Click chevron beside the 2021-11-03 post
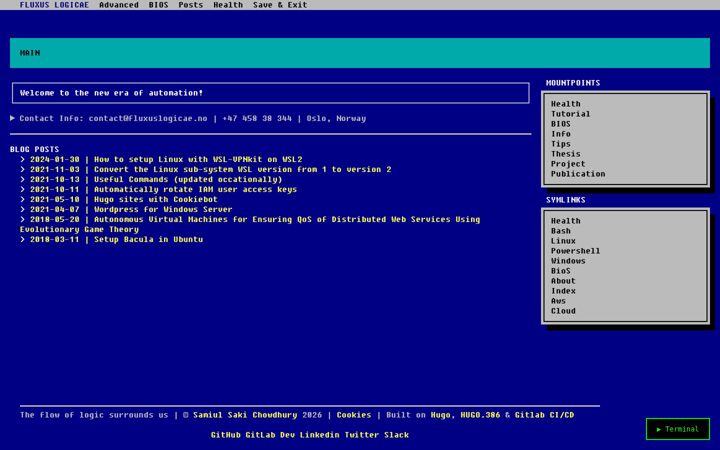Screen dimensions: 720x450 (22, 169)
